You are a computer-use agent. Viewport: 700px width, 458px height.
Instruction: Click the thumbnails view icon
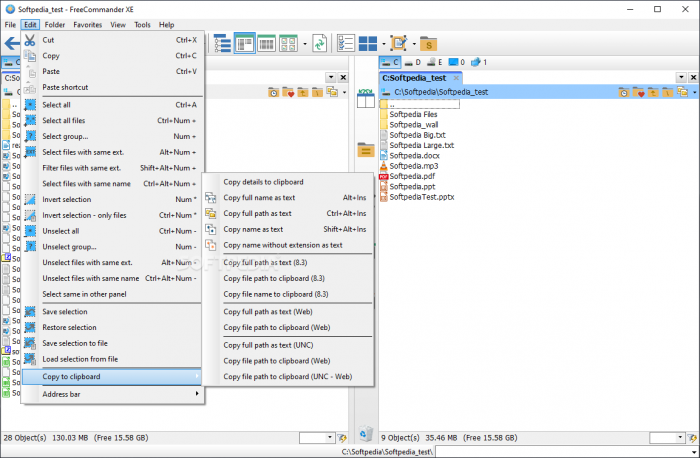tap(289, 43)
